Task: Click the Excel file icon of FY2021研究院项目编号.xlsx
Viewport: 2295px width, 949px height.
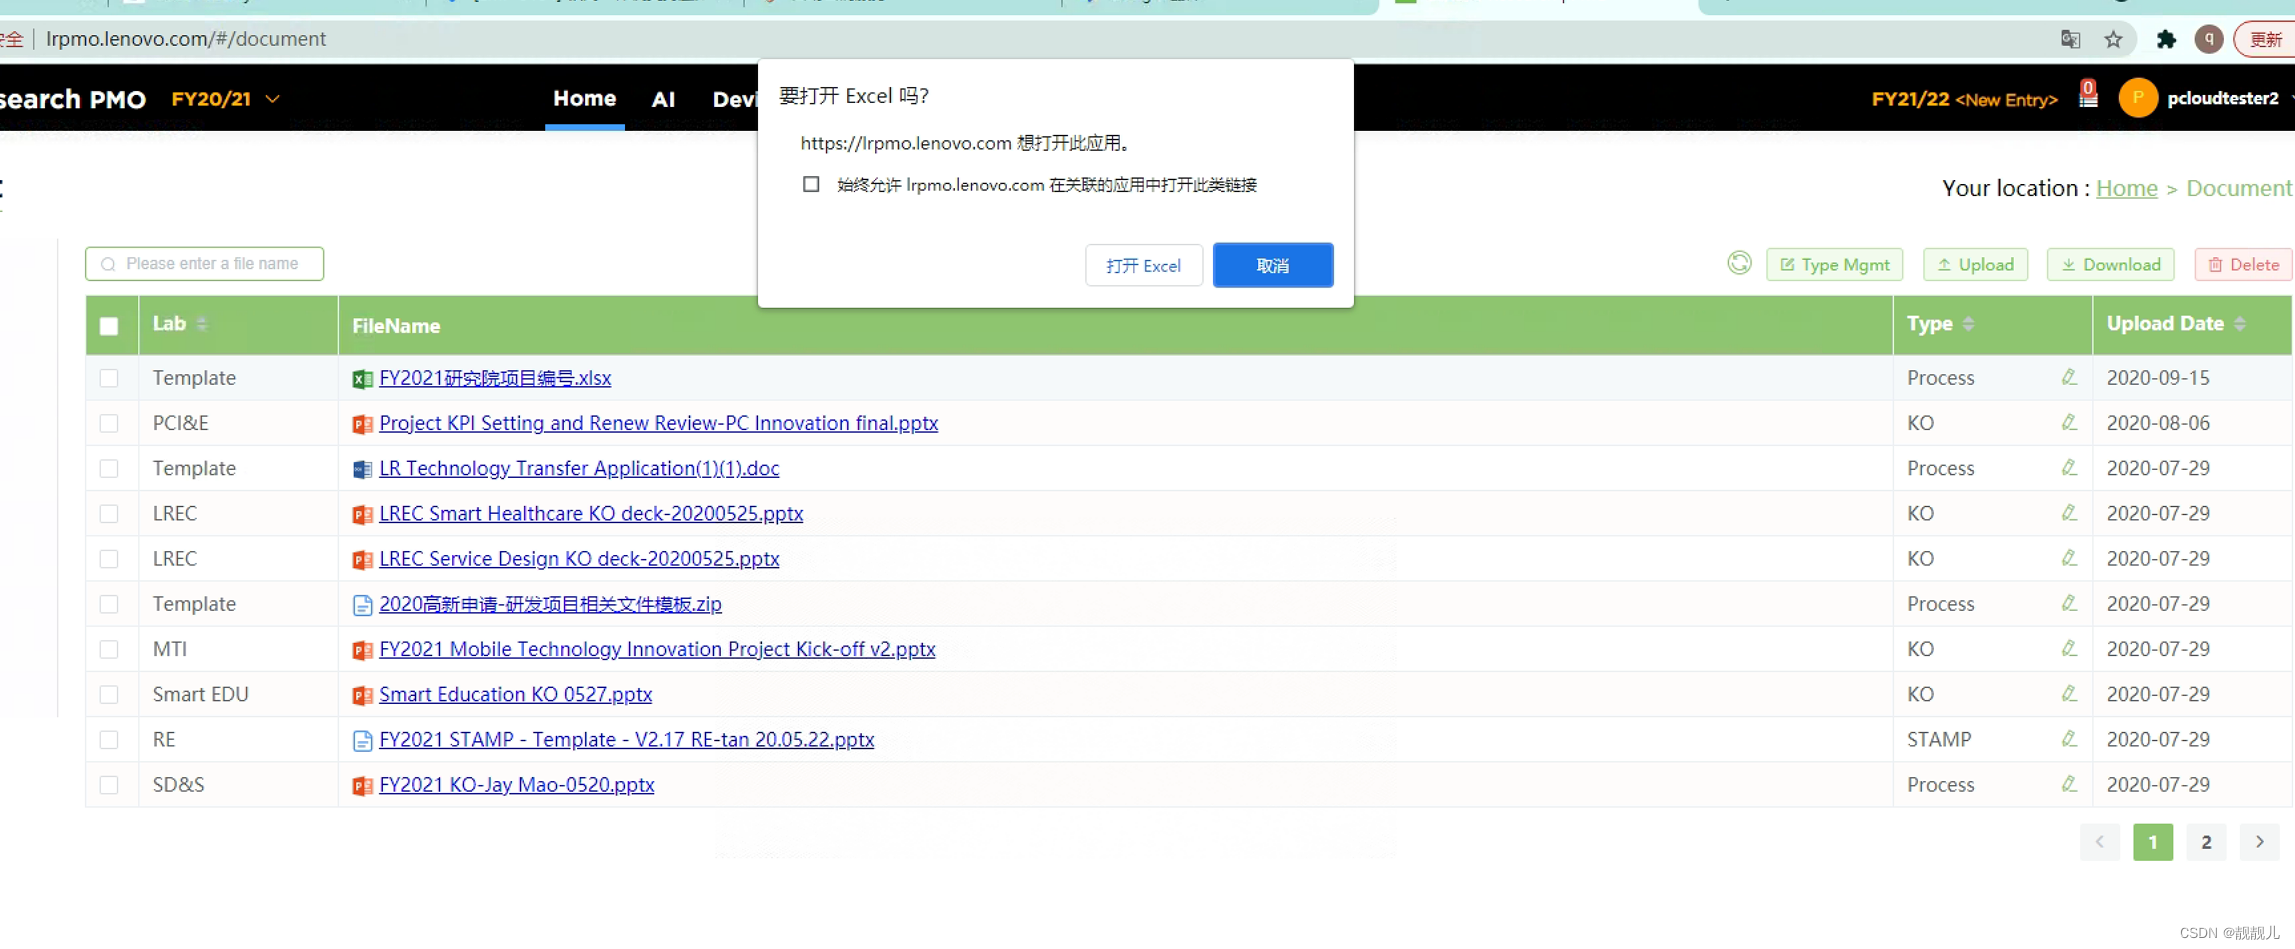Action: point(362,379)
